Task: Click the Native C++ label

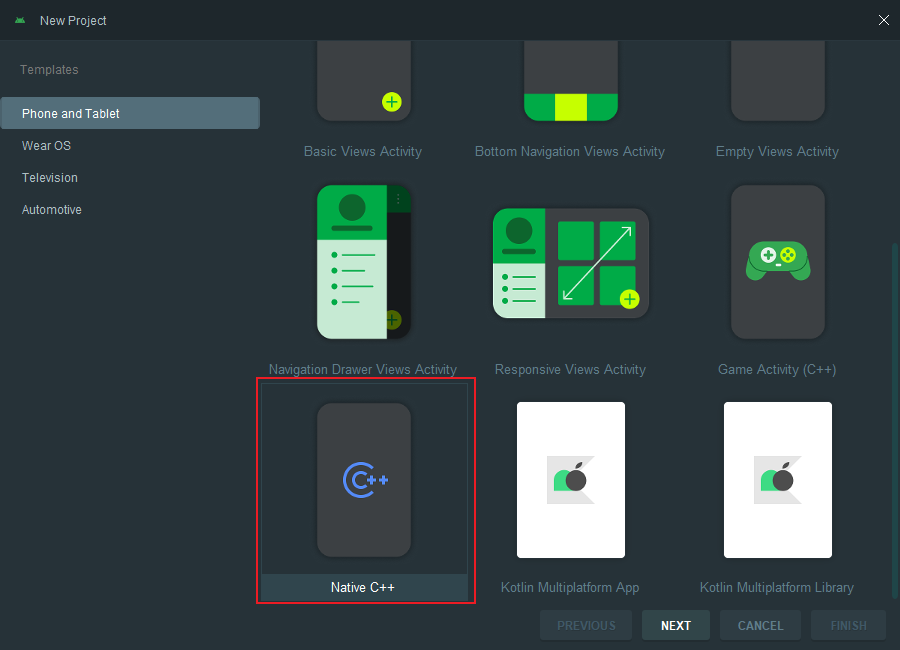Action: (363, 587)
